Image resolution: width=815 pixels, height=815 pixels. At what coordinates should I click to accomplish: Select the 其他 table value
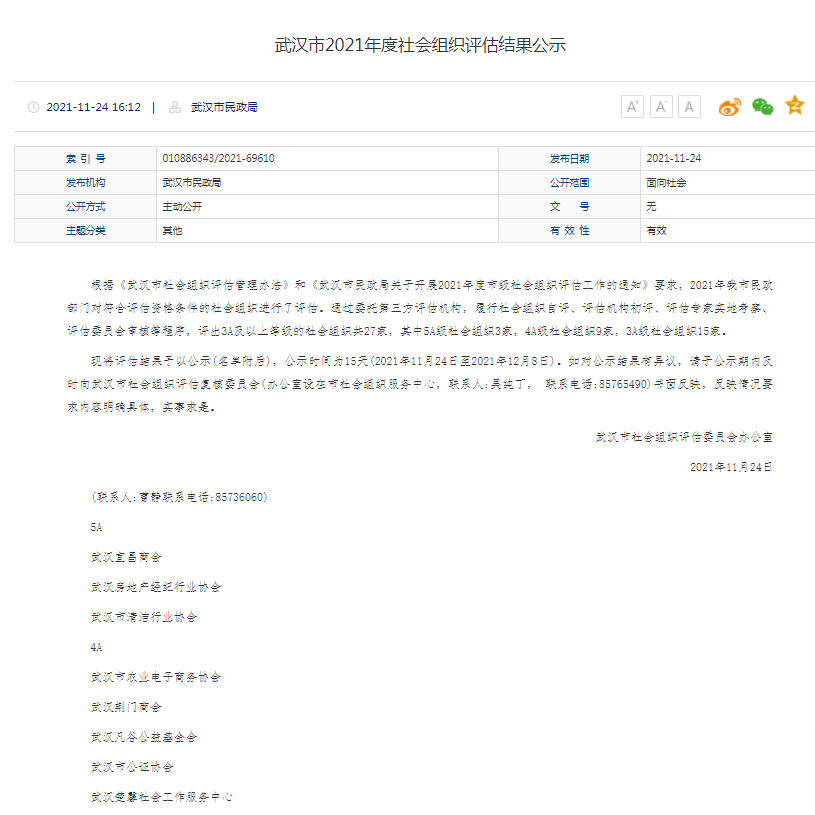172,230
